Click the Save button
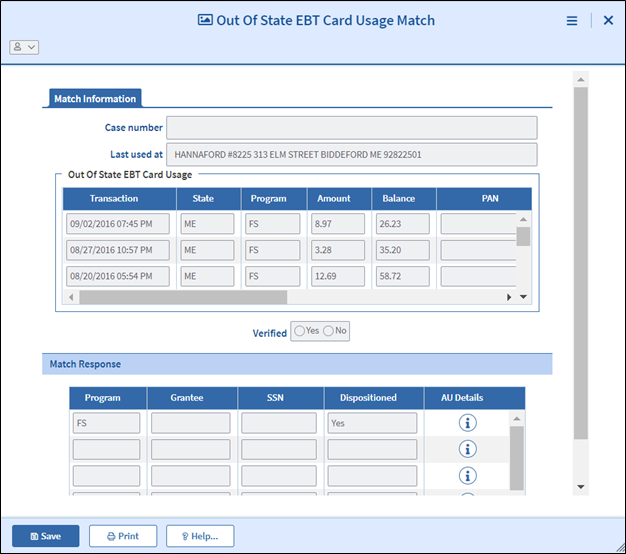This screenshot has height=554, width=626. click(46, 536)
